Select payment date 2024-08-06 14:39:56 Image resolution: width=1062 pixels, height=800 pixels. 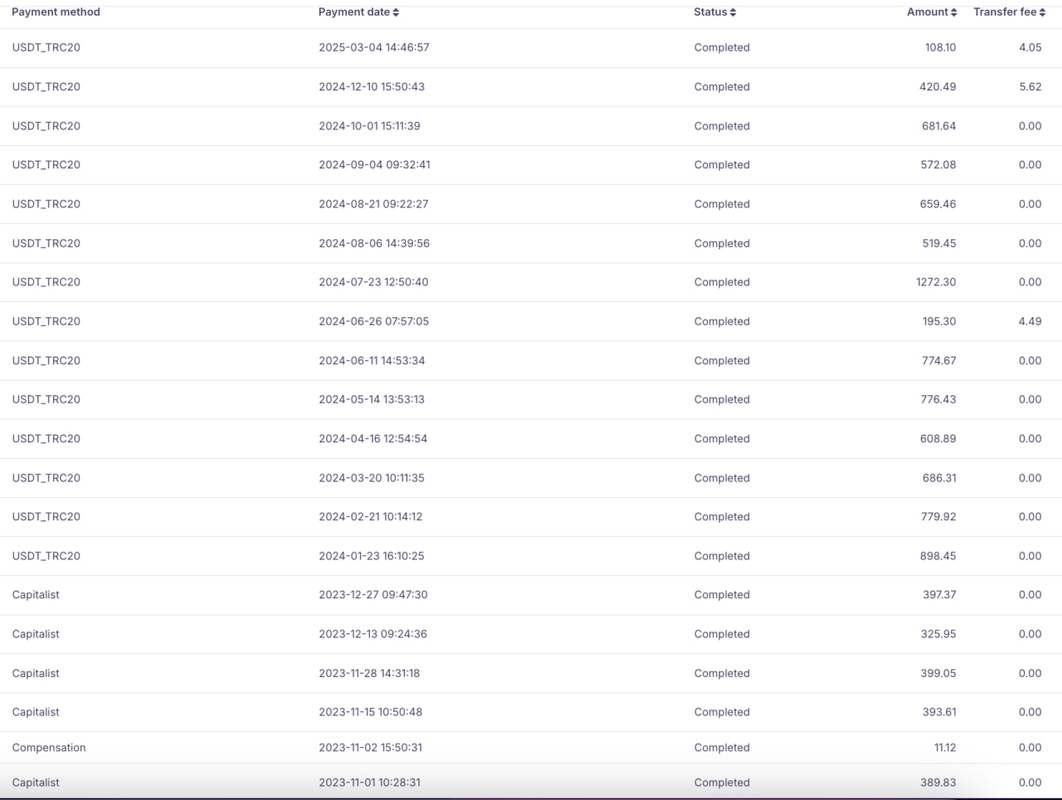coord(374,243)
